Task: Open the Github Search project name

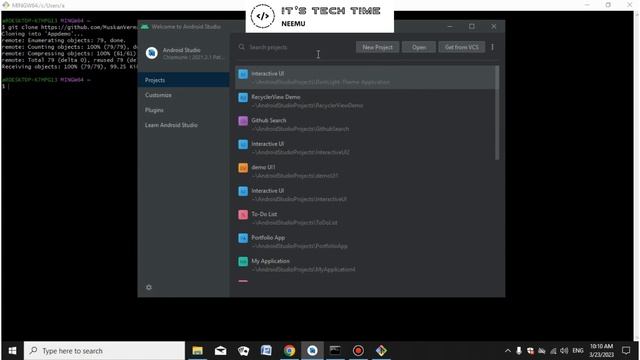Action: pos(269,120)
